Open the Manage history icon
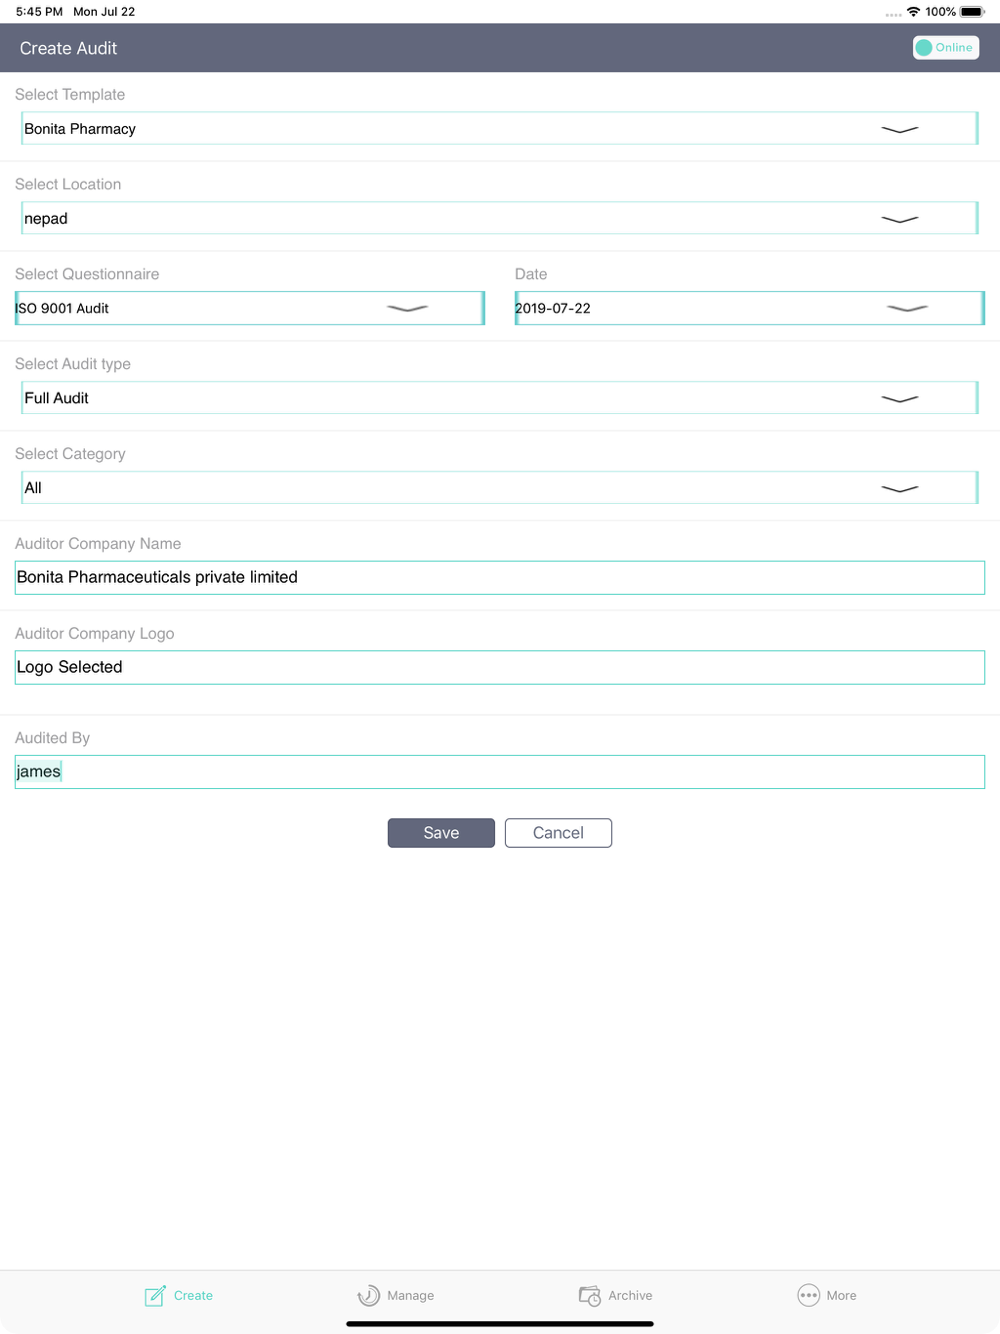The height and width of the screenshot is (1334, 1000). coord(369,1296)
